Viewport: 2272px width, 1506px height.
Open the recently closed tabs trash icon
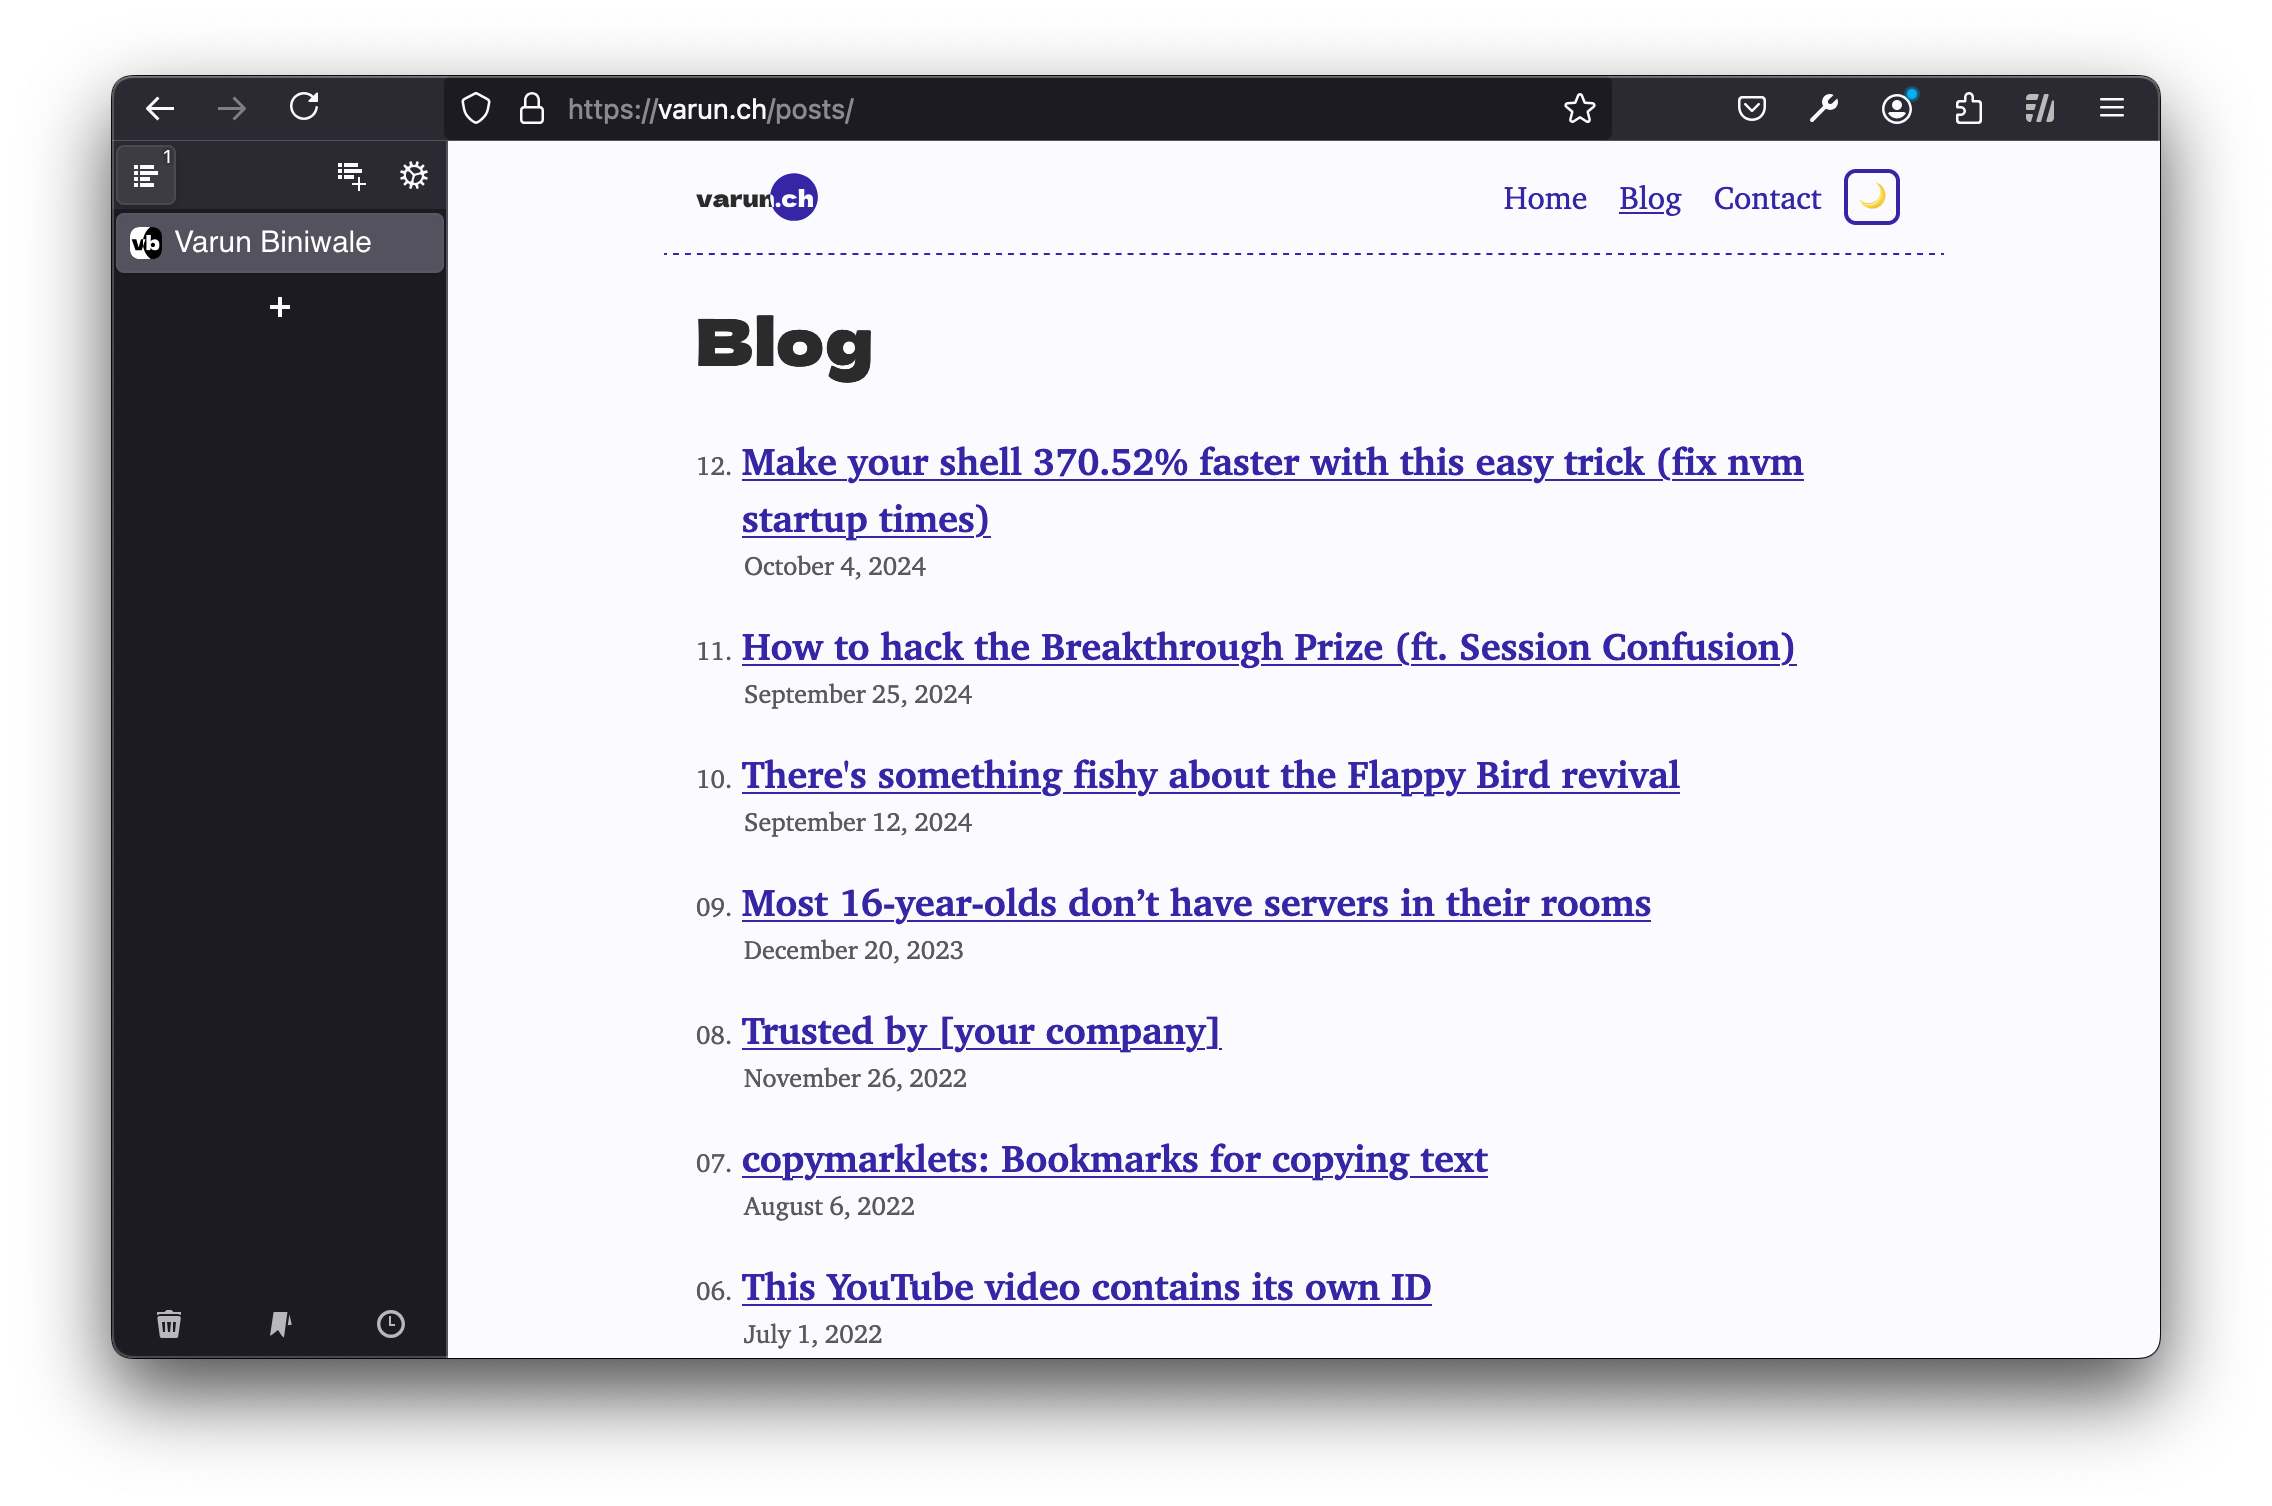tap(169, 1324)
